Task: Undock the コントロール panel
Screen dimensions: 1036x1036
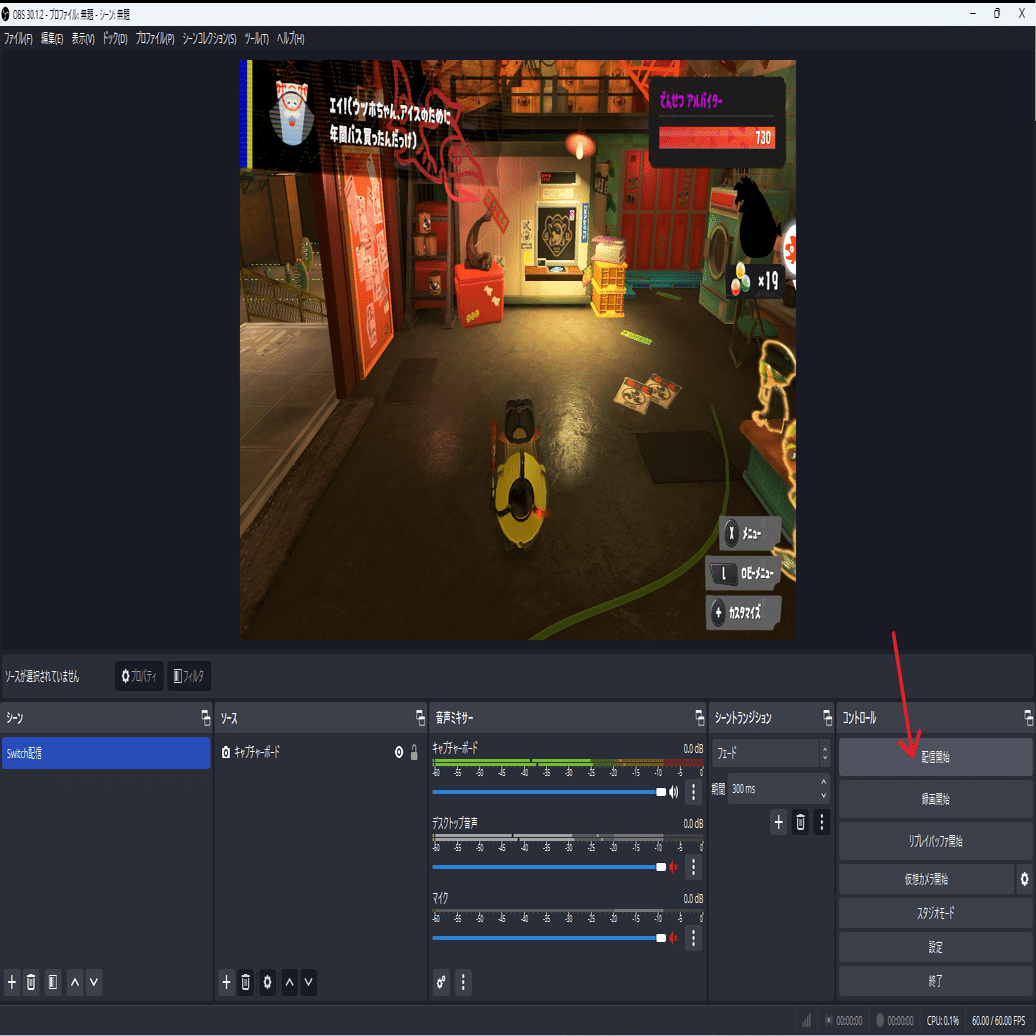Action: 1028,718
